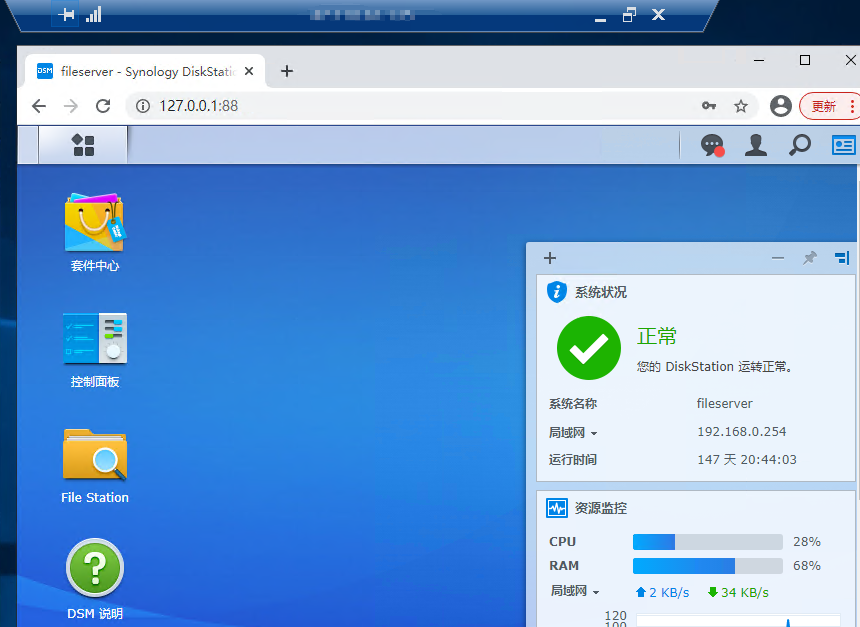The height and width of the screenshot is (627, 860).
Task: Close the fileserver browser tab
Action: tap(249, 71)
